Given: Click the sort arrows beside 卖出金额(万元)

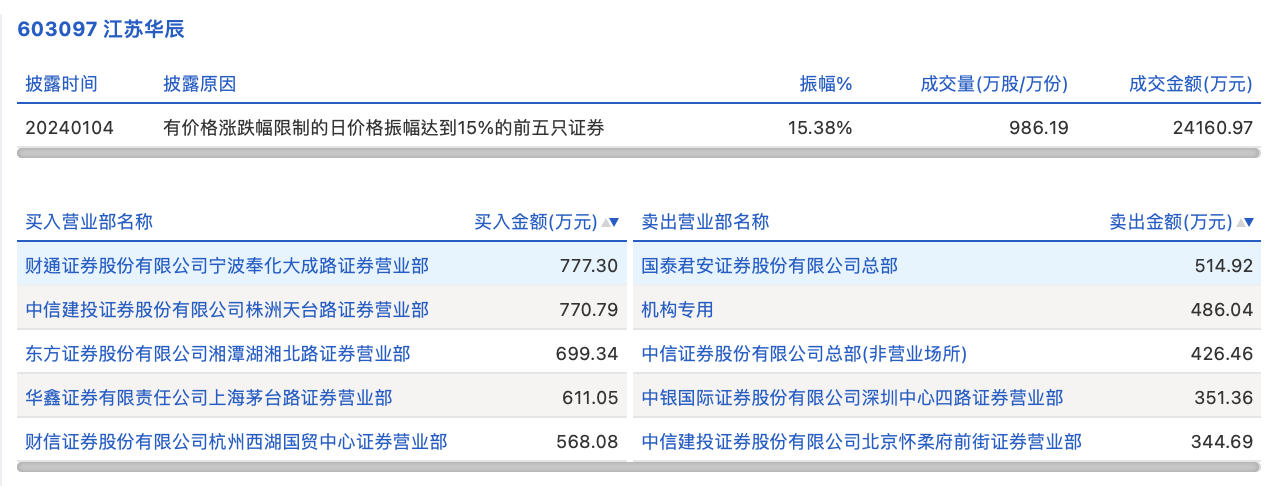Looking at the screenshot, I should 1244,222.
